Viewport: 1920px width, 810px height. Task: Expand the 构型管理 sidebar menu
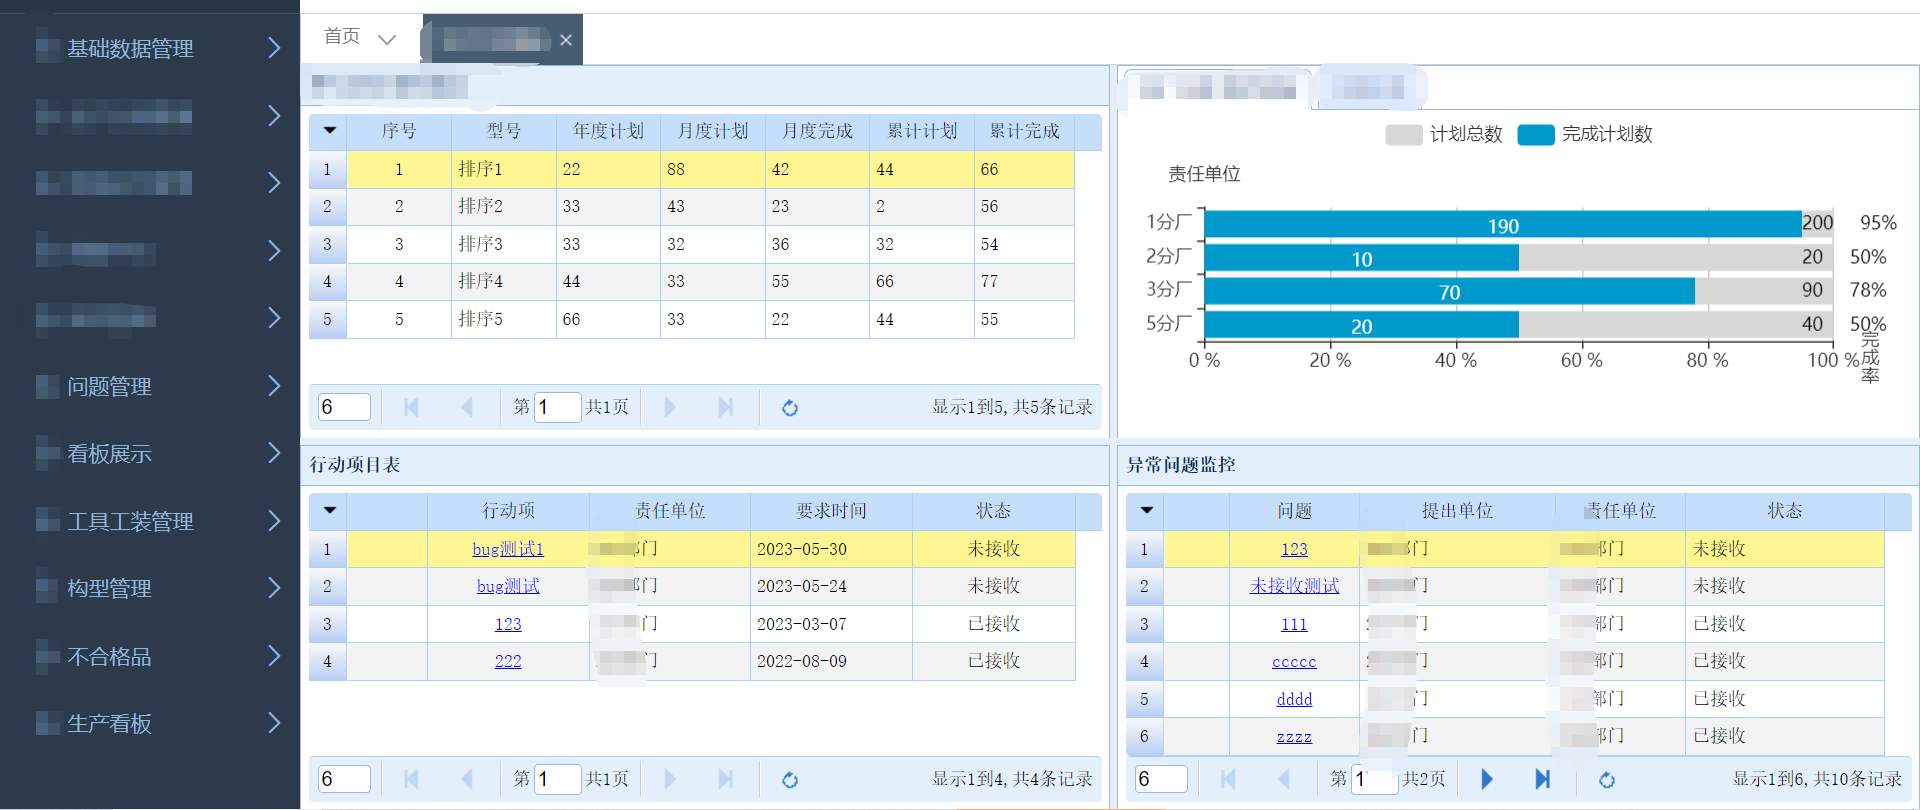pyautogui.click(x=274, y=588)
